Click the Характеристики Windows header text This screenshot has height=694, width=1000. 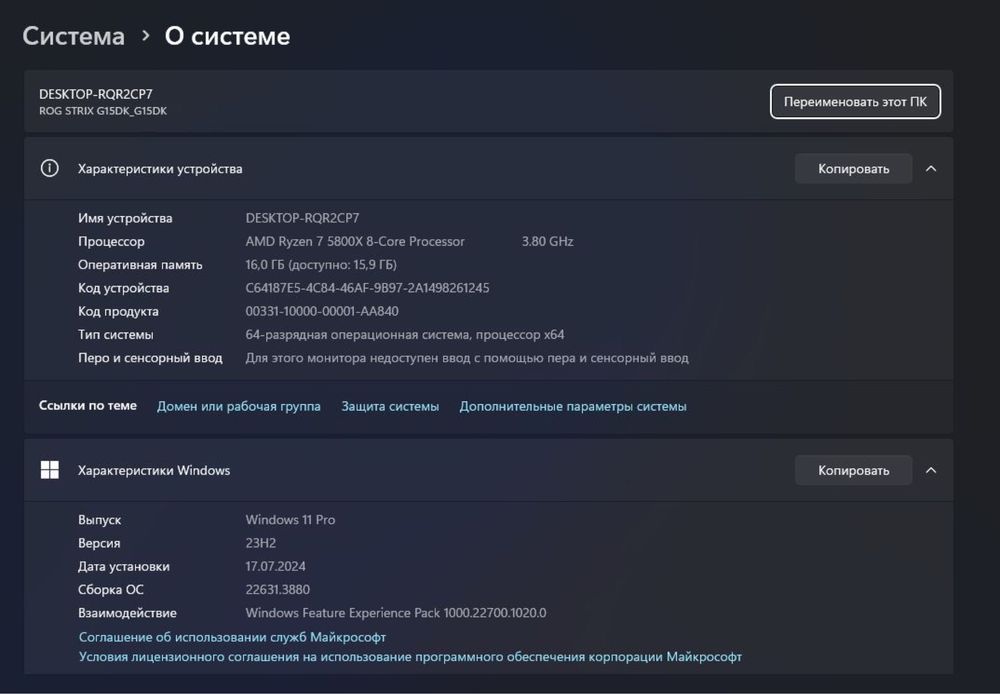154,470
